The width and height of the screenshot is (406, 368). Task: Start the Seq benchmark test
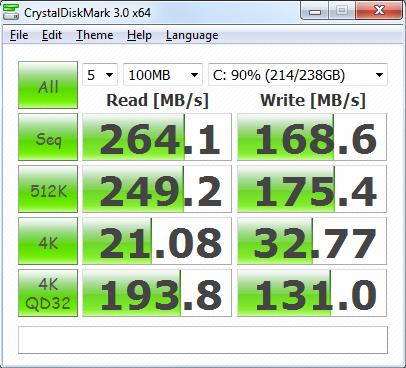(x=48, y=137)
